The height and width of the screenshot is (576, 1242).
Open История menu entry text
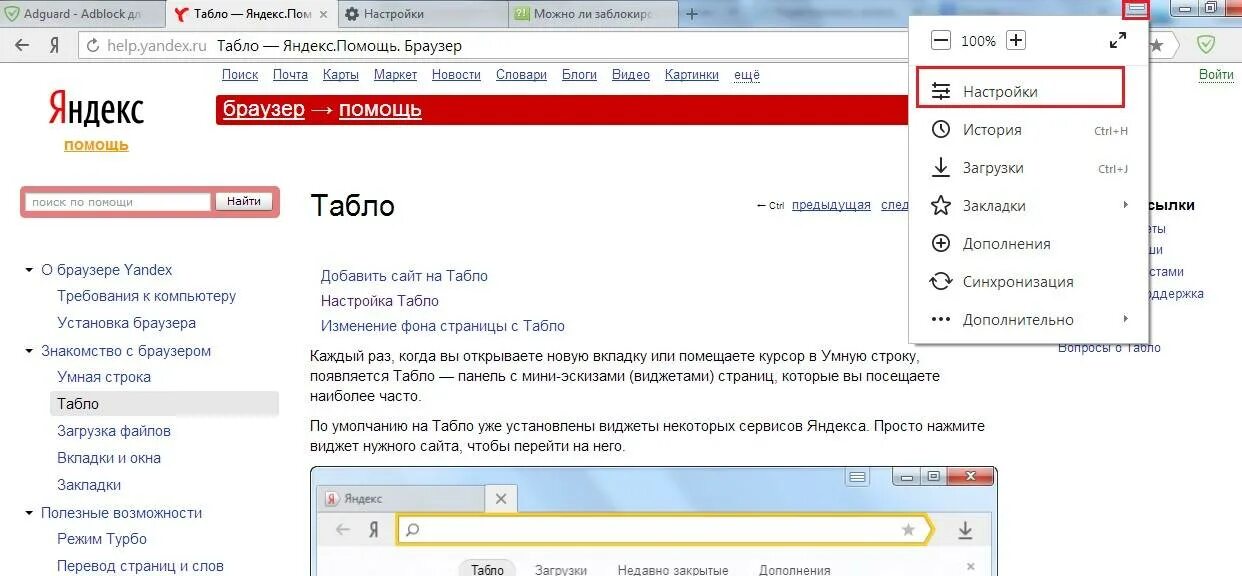coord(992,130)
